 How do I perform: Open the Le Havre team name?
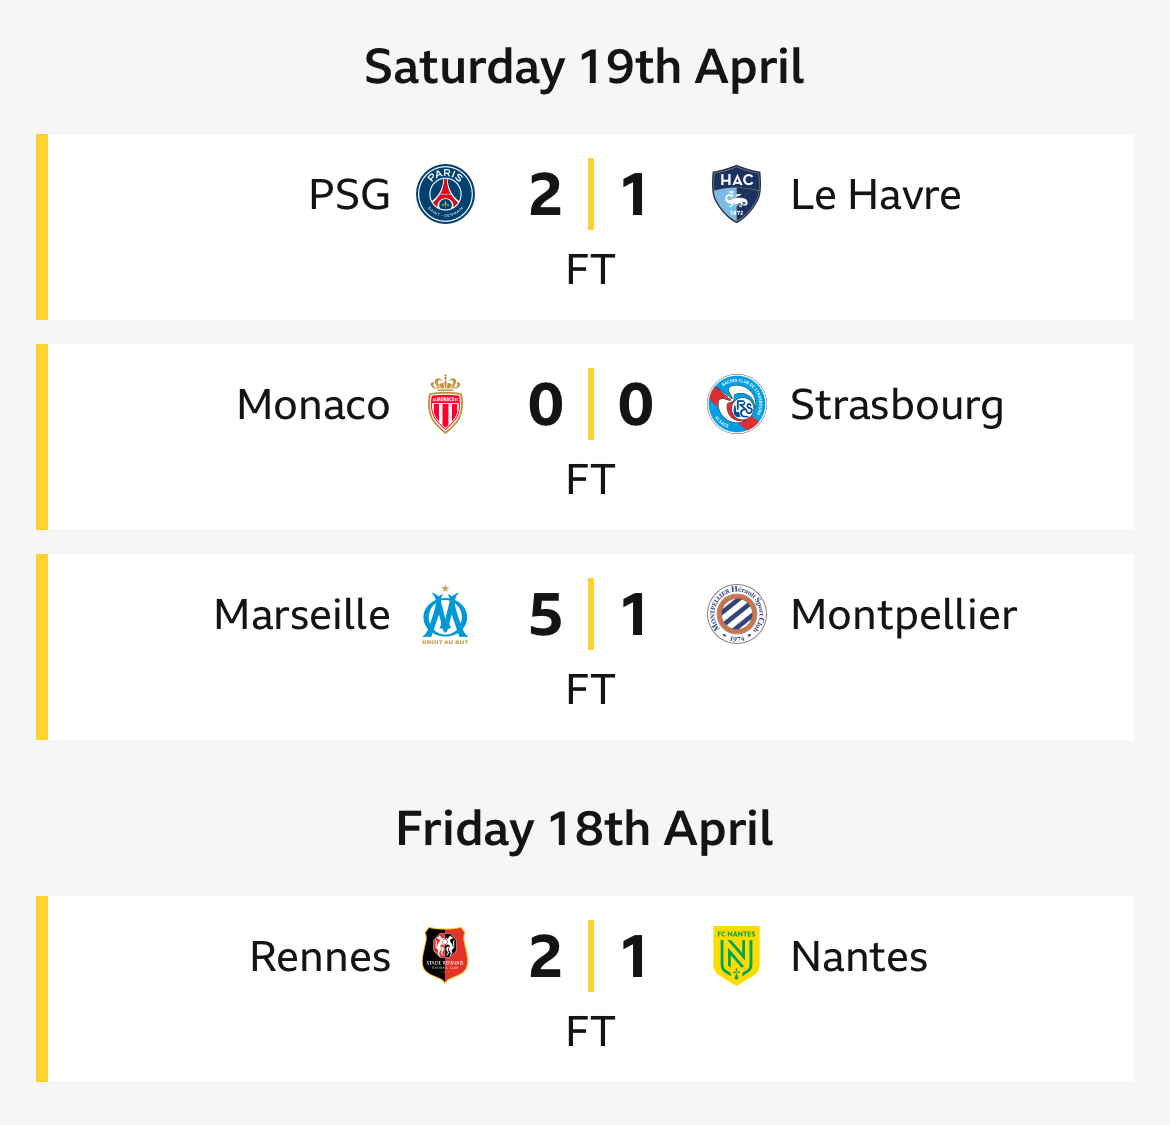(x=875, y=195)
